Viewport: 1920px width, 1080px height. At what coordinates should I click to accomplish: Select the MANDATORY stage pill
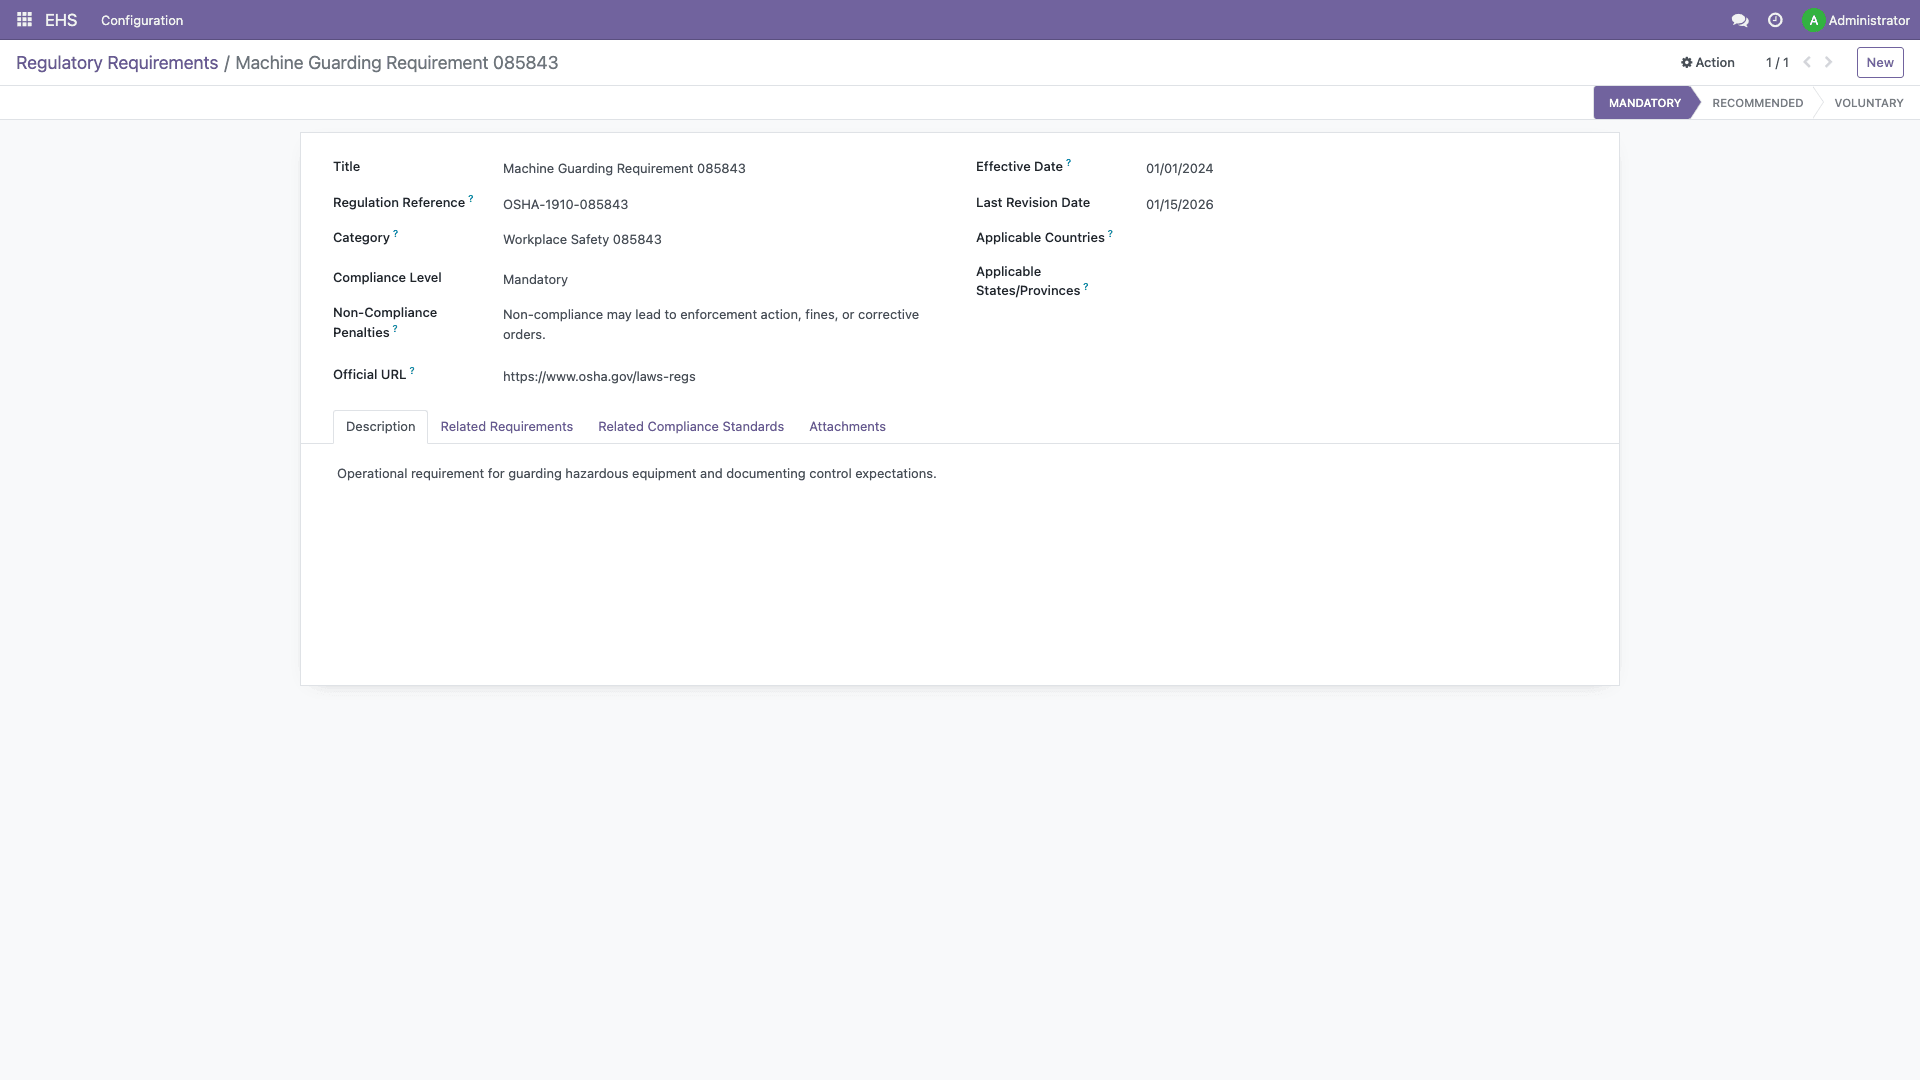pyautogui.click(x=1644, y=102)
